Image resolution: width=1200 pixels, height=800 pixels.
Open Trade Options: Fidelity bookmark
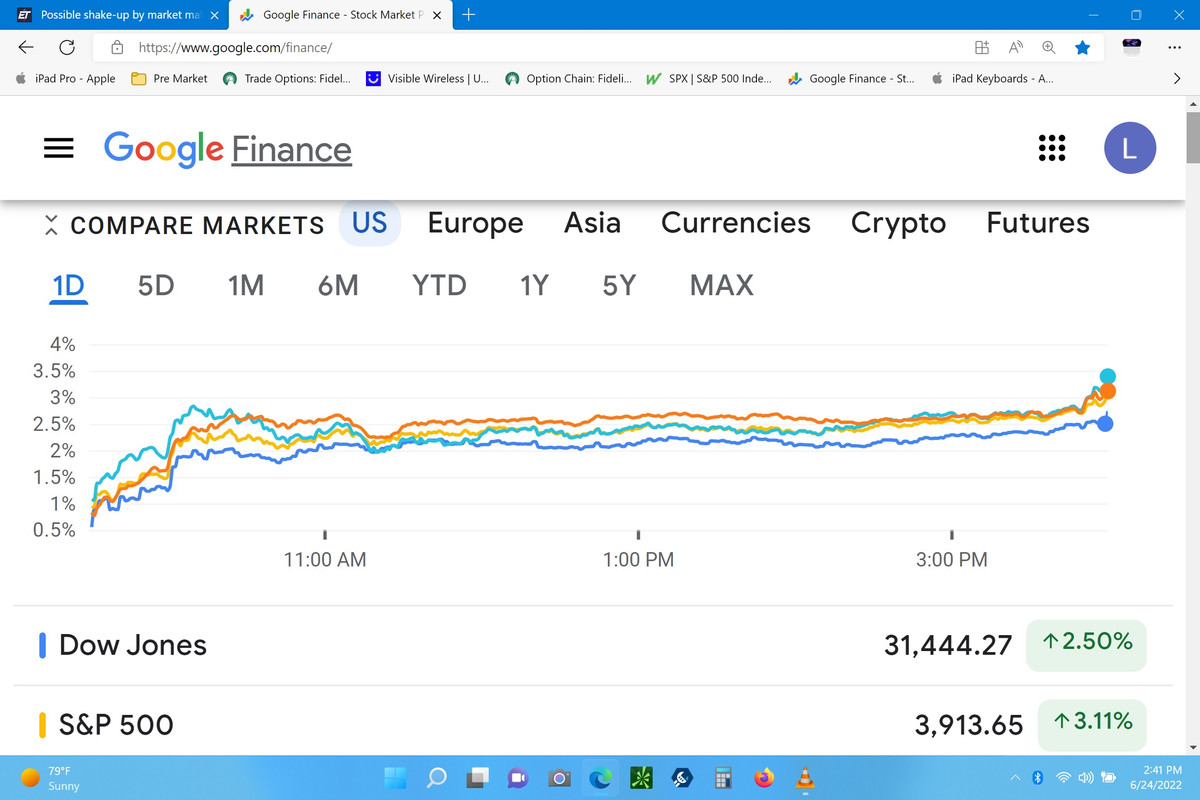tap(286, 78)
